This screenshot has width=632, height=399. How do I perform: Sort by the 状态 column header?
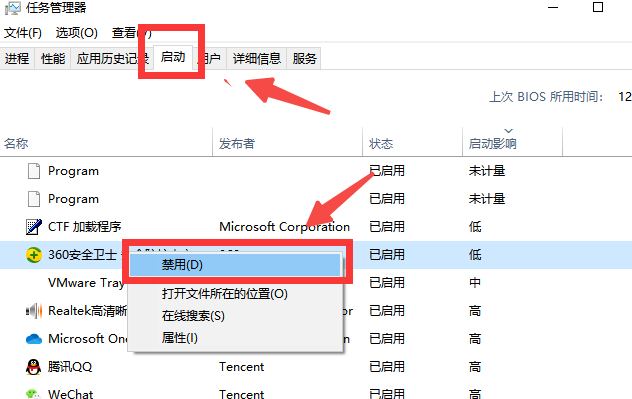pos(381,143)
